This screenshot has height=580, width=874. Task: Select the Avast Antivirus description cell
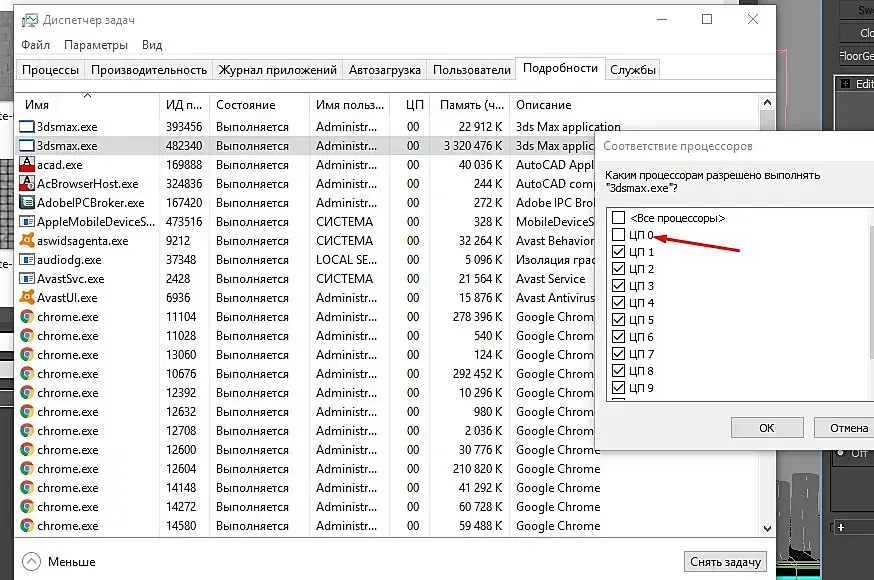tap(555, 298)
